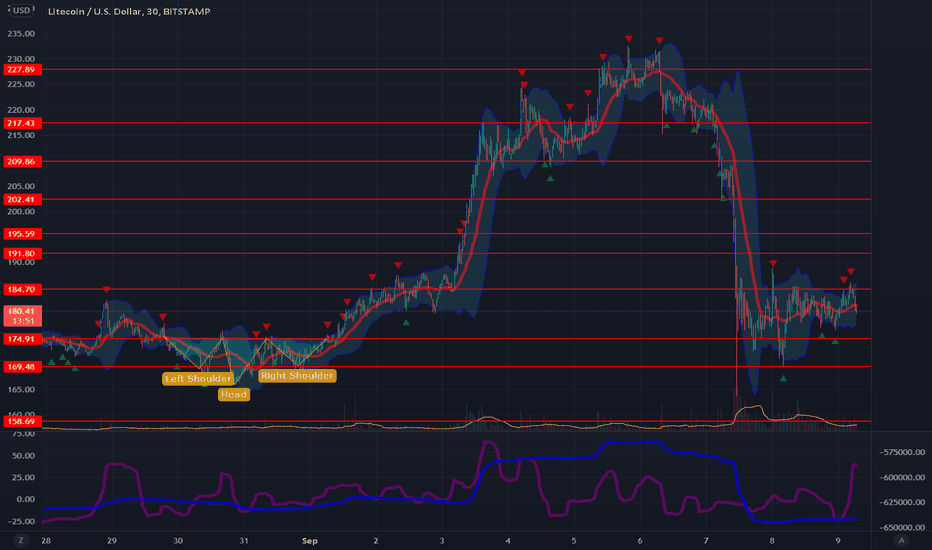Click the 205.00 price axis value

pyautogui.click(x=21, y=186)
